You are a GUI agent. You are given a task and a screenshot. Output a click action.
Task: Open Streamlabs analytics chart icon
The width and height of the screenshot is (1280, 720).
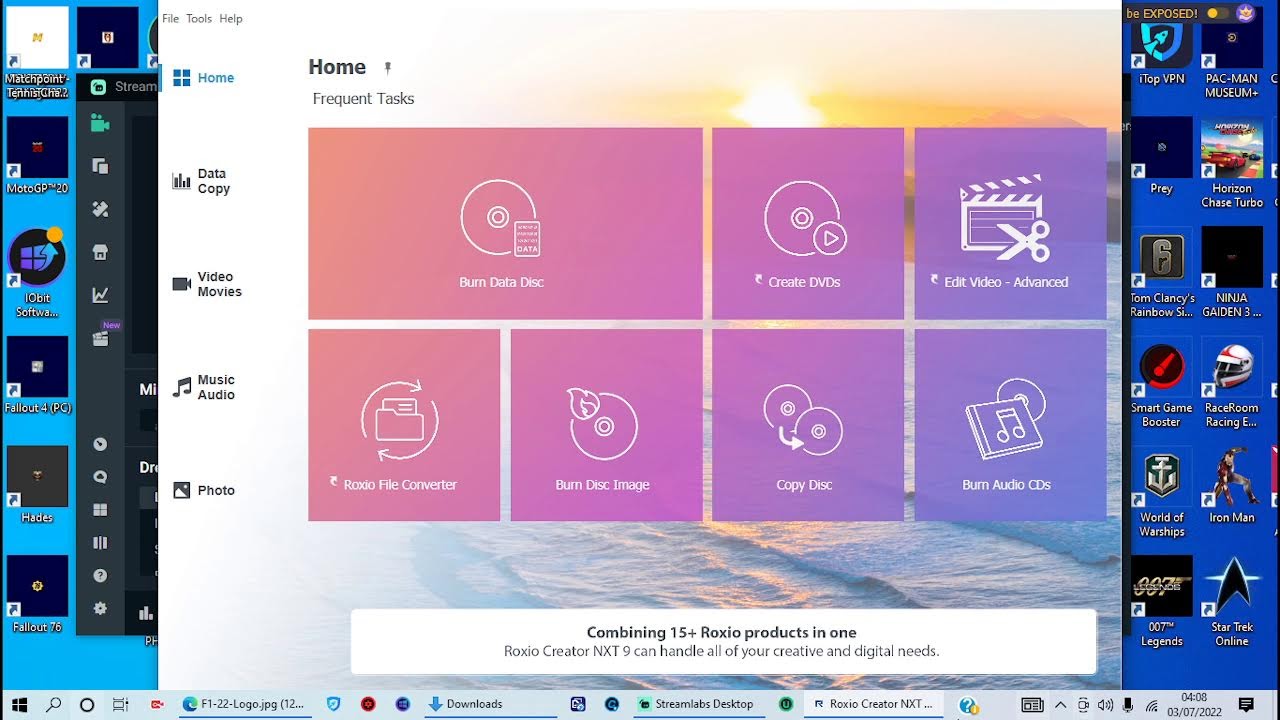[100, 295]
